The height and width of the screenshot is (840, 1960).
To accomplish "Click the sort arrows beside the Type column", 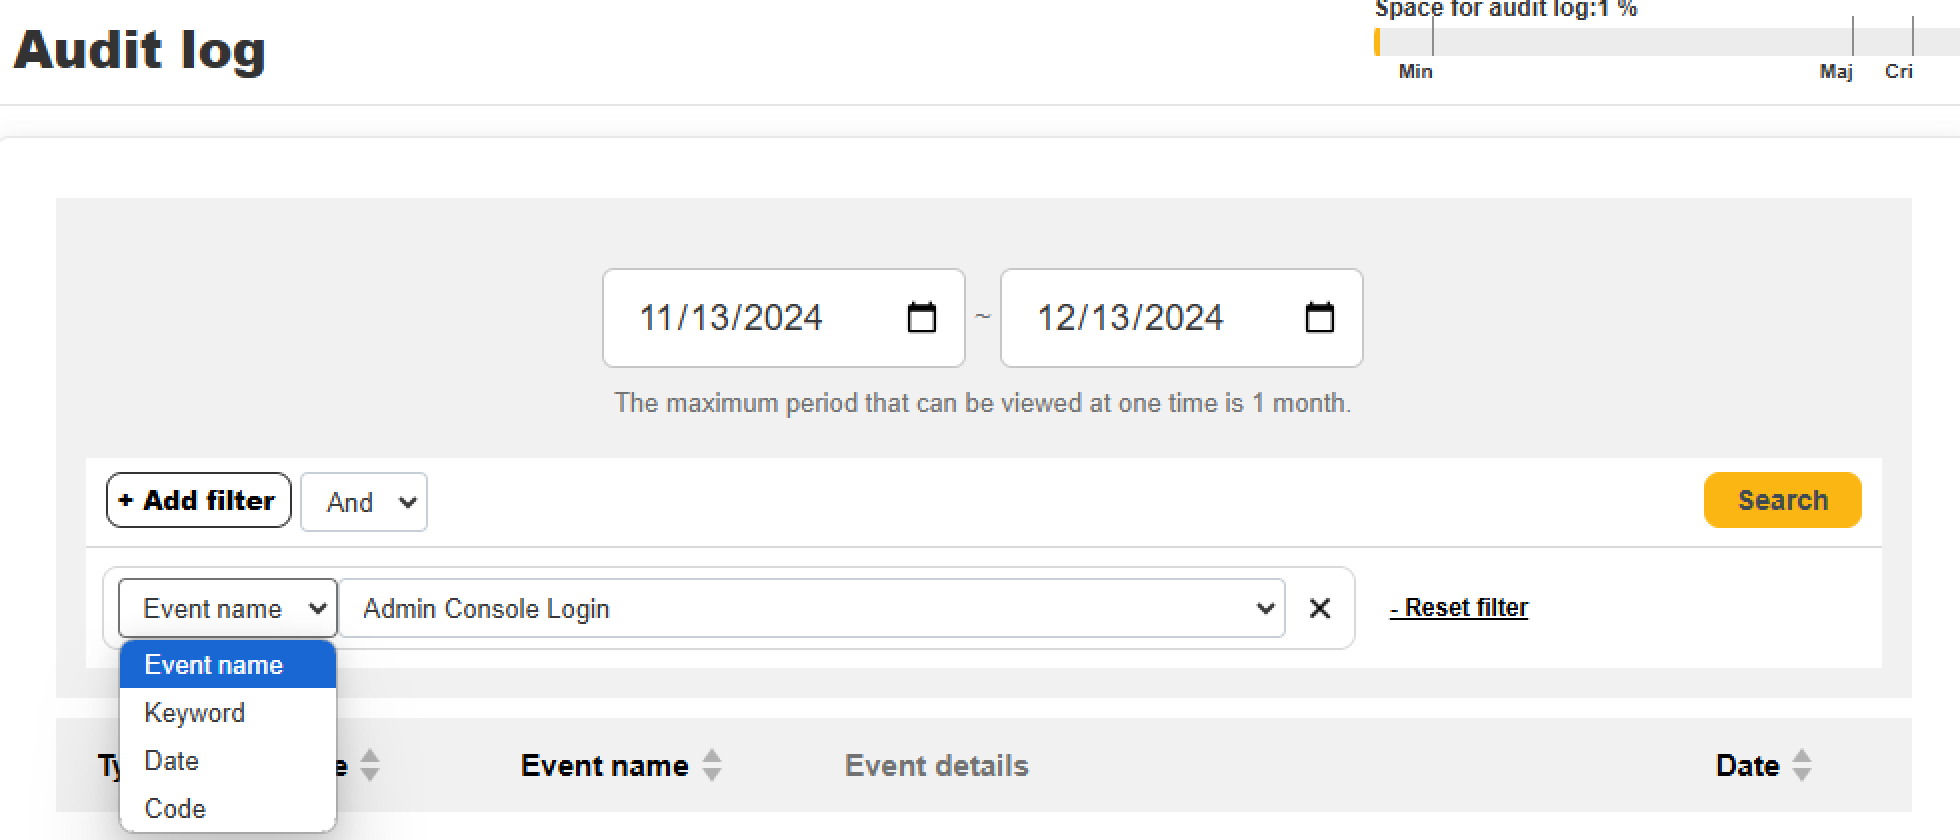I will [370, 766].
